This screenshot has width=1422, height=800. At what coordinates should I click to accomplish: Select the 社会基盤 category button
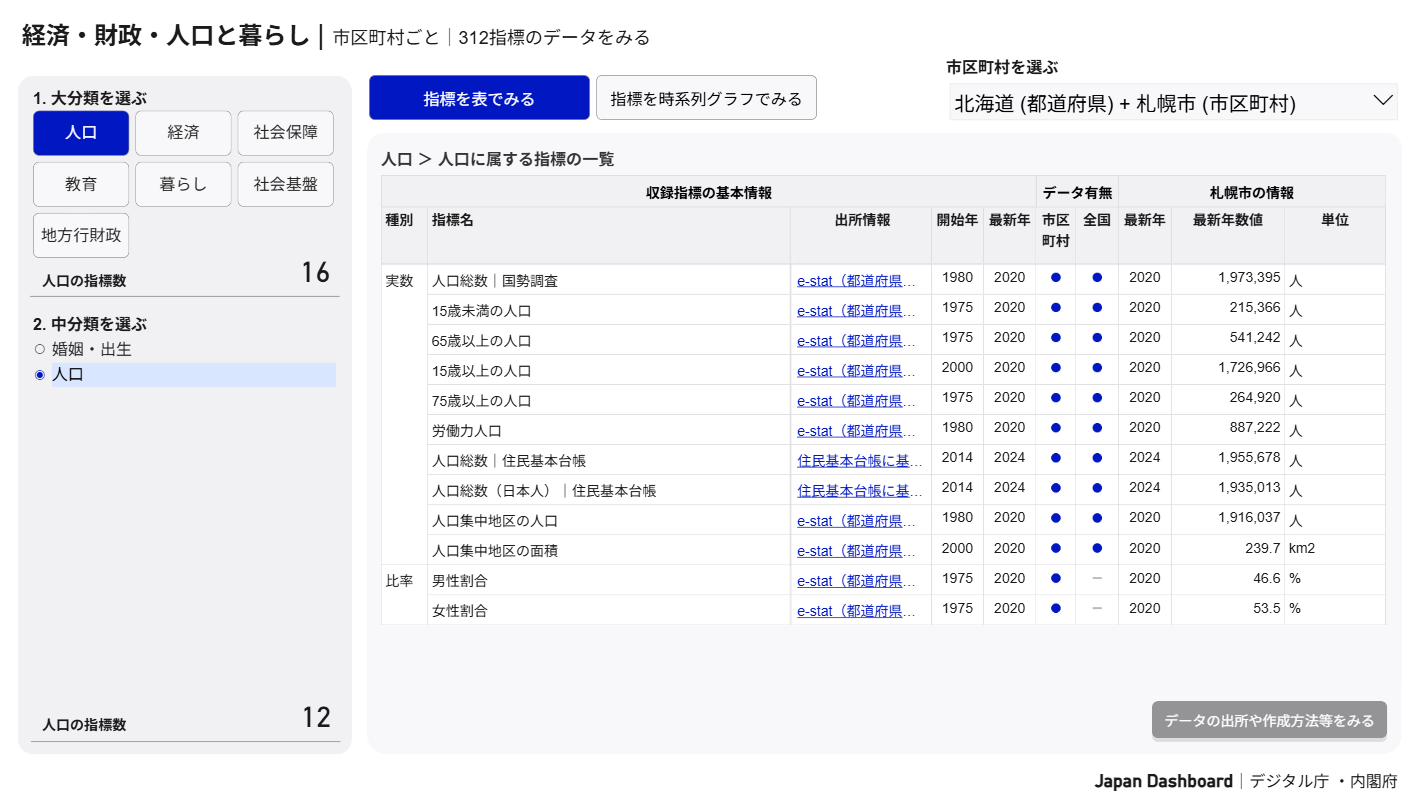pyautogui.click(x=285, y=183)
